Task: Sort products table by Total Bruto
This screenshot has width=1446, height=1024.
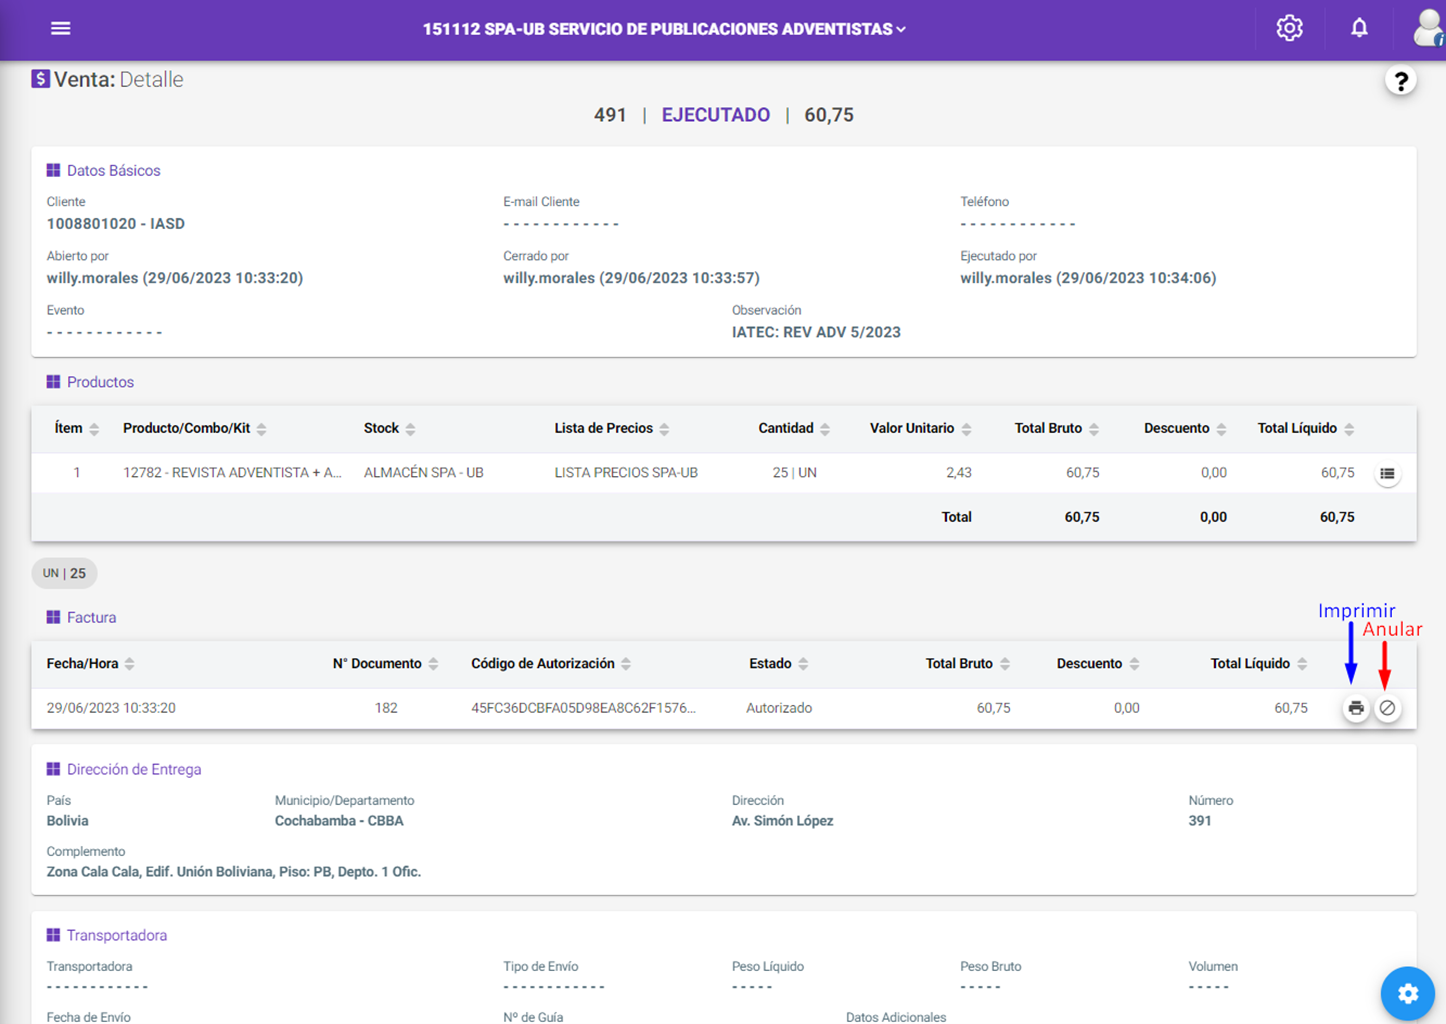Action: pyautogui.click(x=1056, y=428)
